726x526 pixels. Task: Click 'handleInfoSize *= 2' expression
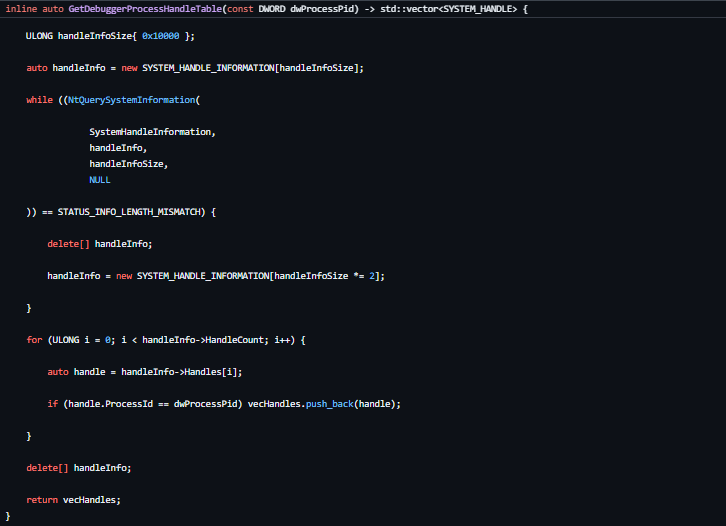coord(325,276)
